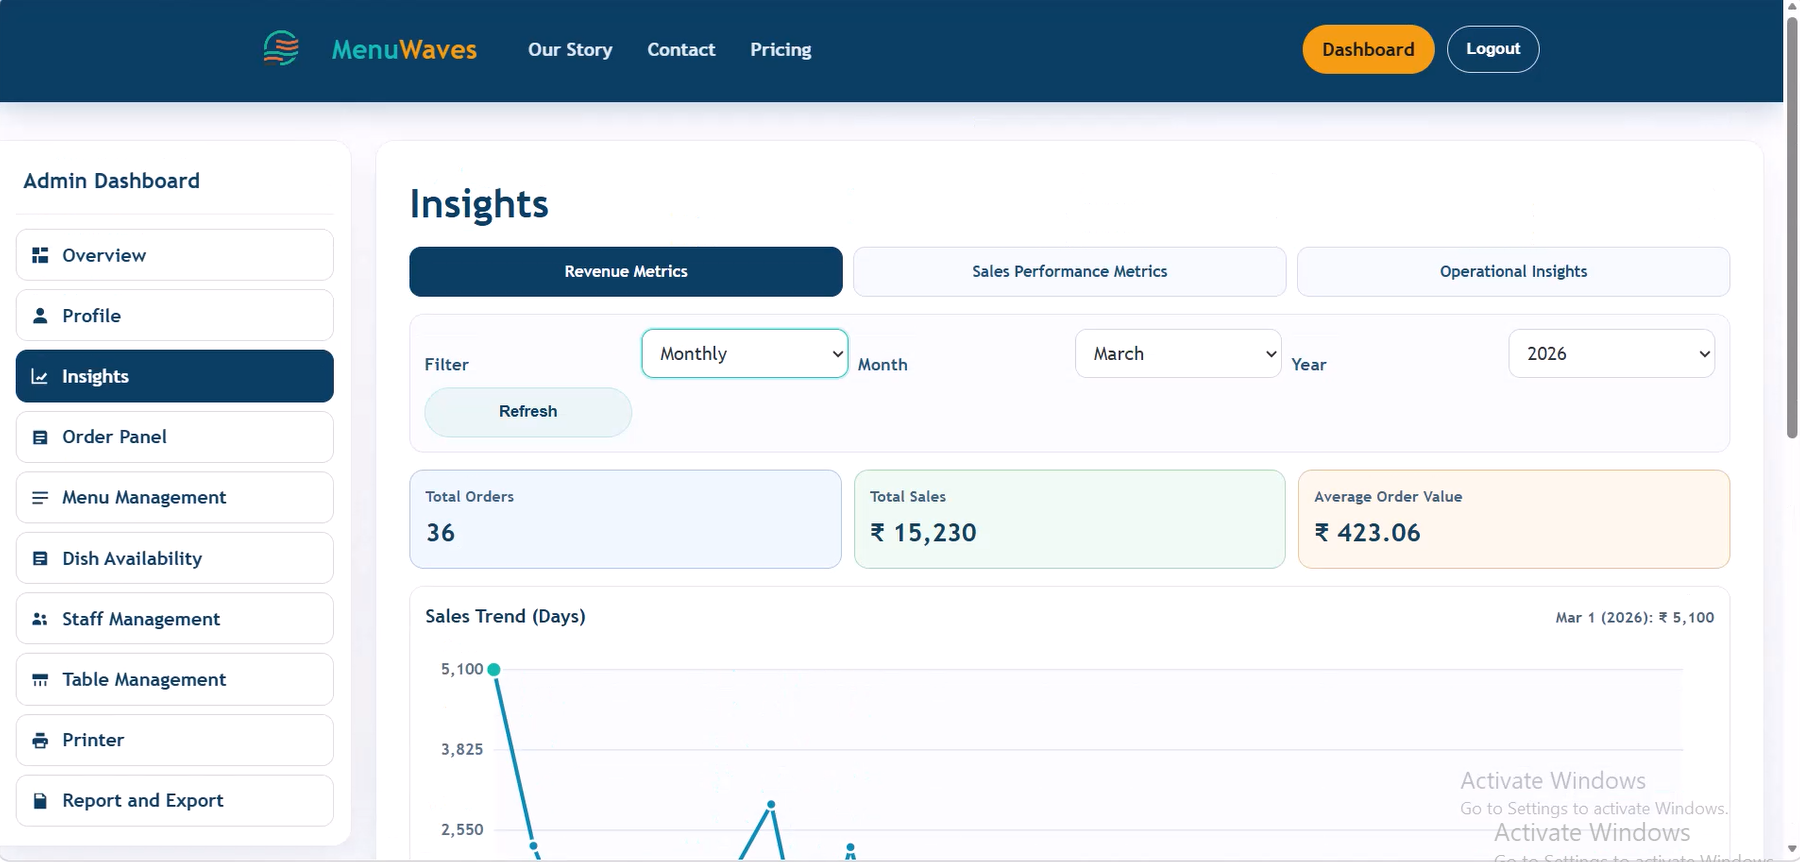Open the Year dropdown showing 2026
Screen dimensions: 1800x862
pyautogui.click(x=1611, y=353)
